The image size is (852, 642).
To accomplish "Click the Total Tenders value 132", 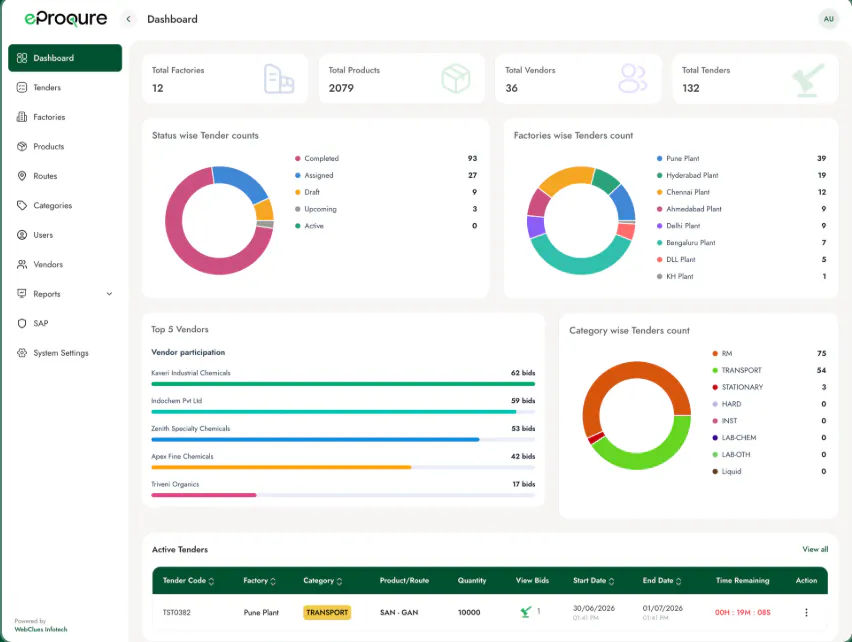I will point(691,88).
